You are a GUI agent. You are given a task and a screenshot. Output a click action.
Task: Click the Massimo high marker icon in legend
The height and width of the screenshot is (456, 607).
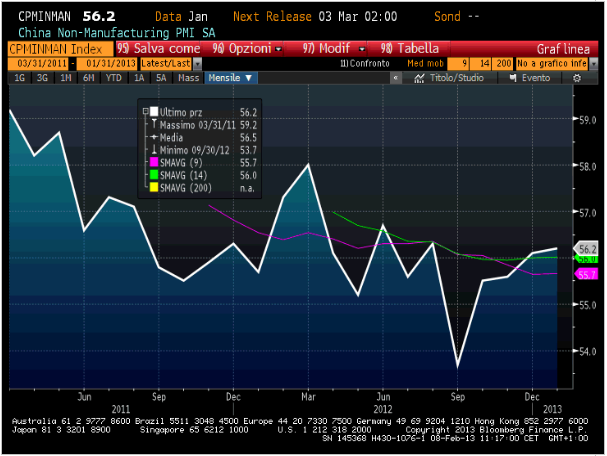tap(154, 124)
